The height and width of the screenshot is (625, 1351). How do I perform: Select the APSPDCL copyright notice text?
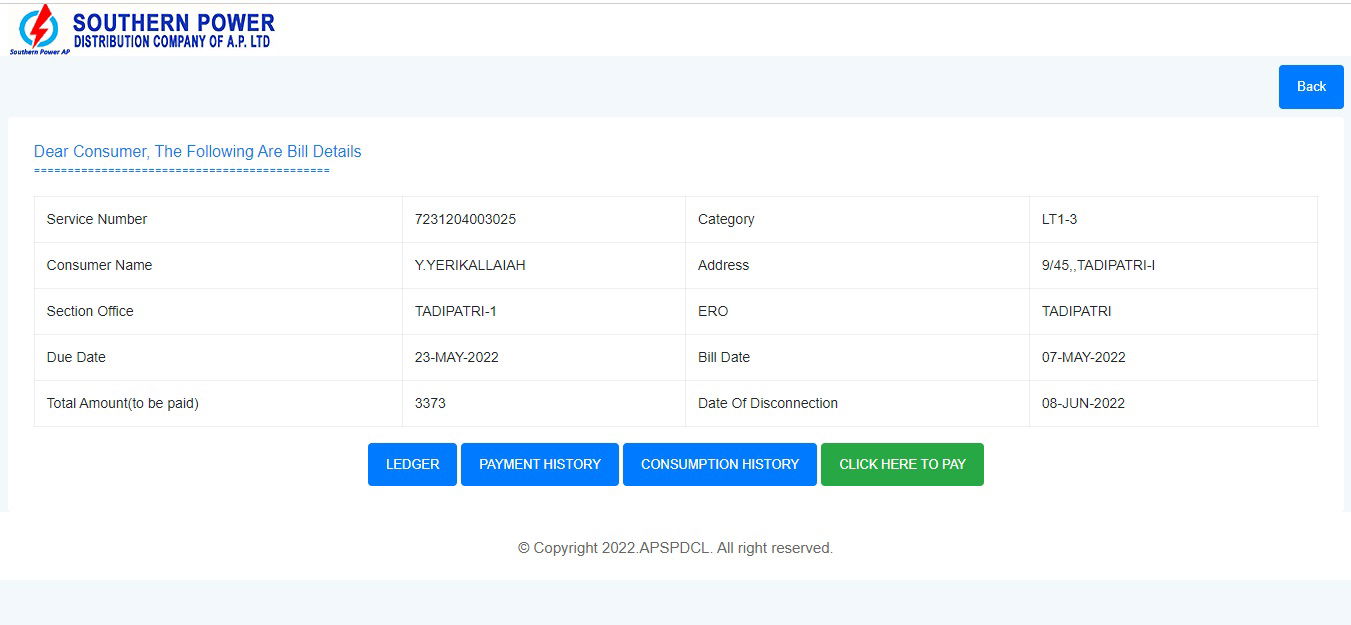[x=675, y=547]
